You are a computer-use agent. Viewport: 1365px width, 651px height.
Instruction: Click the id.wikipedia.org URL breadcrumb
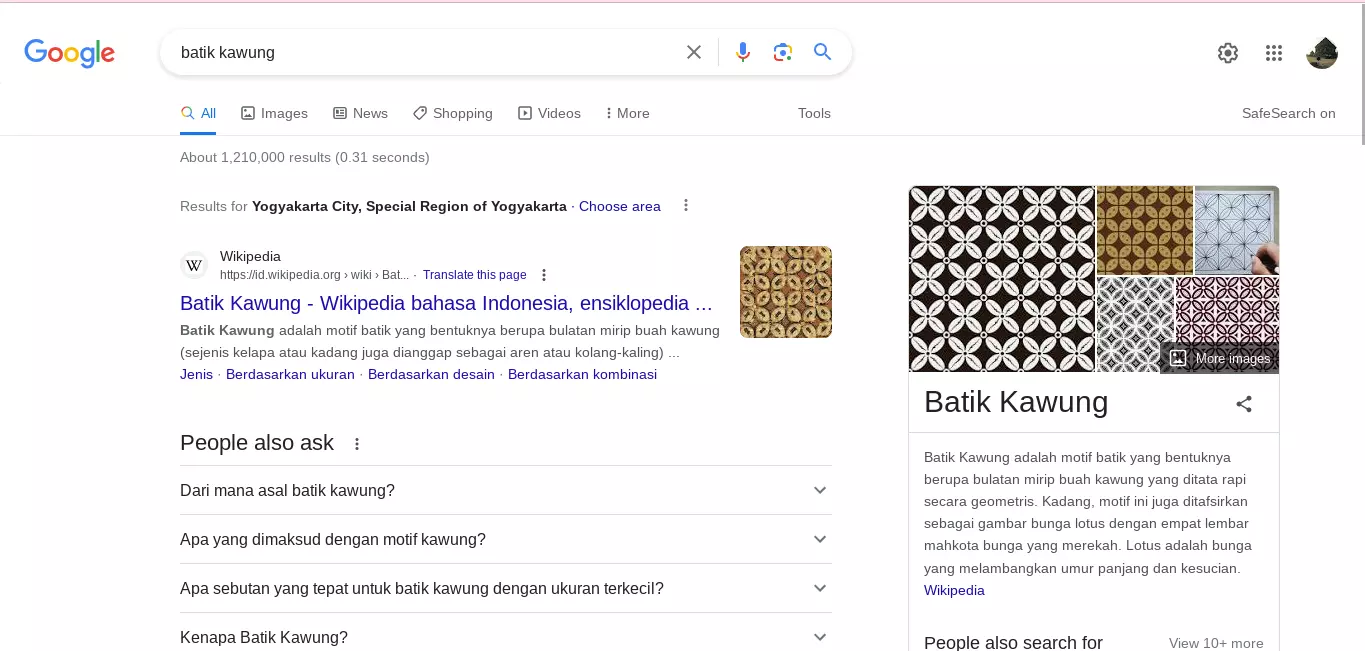click(314, 275)
